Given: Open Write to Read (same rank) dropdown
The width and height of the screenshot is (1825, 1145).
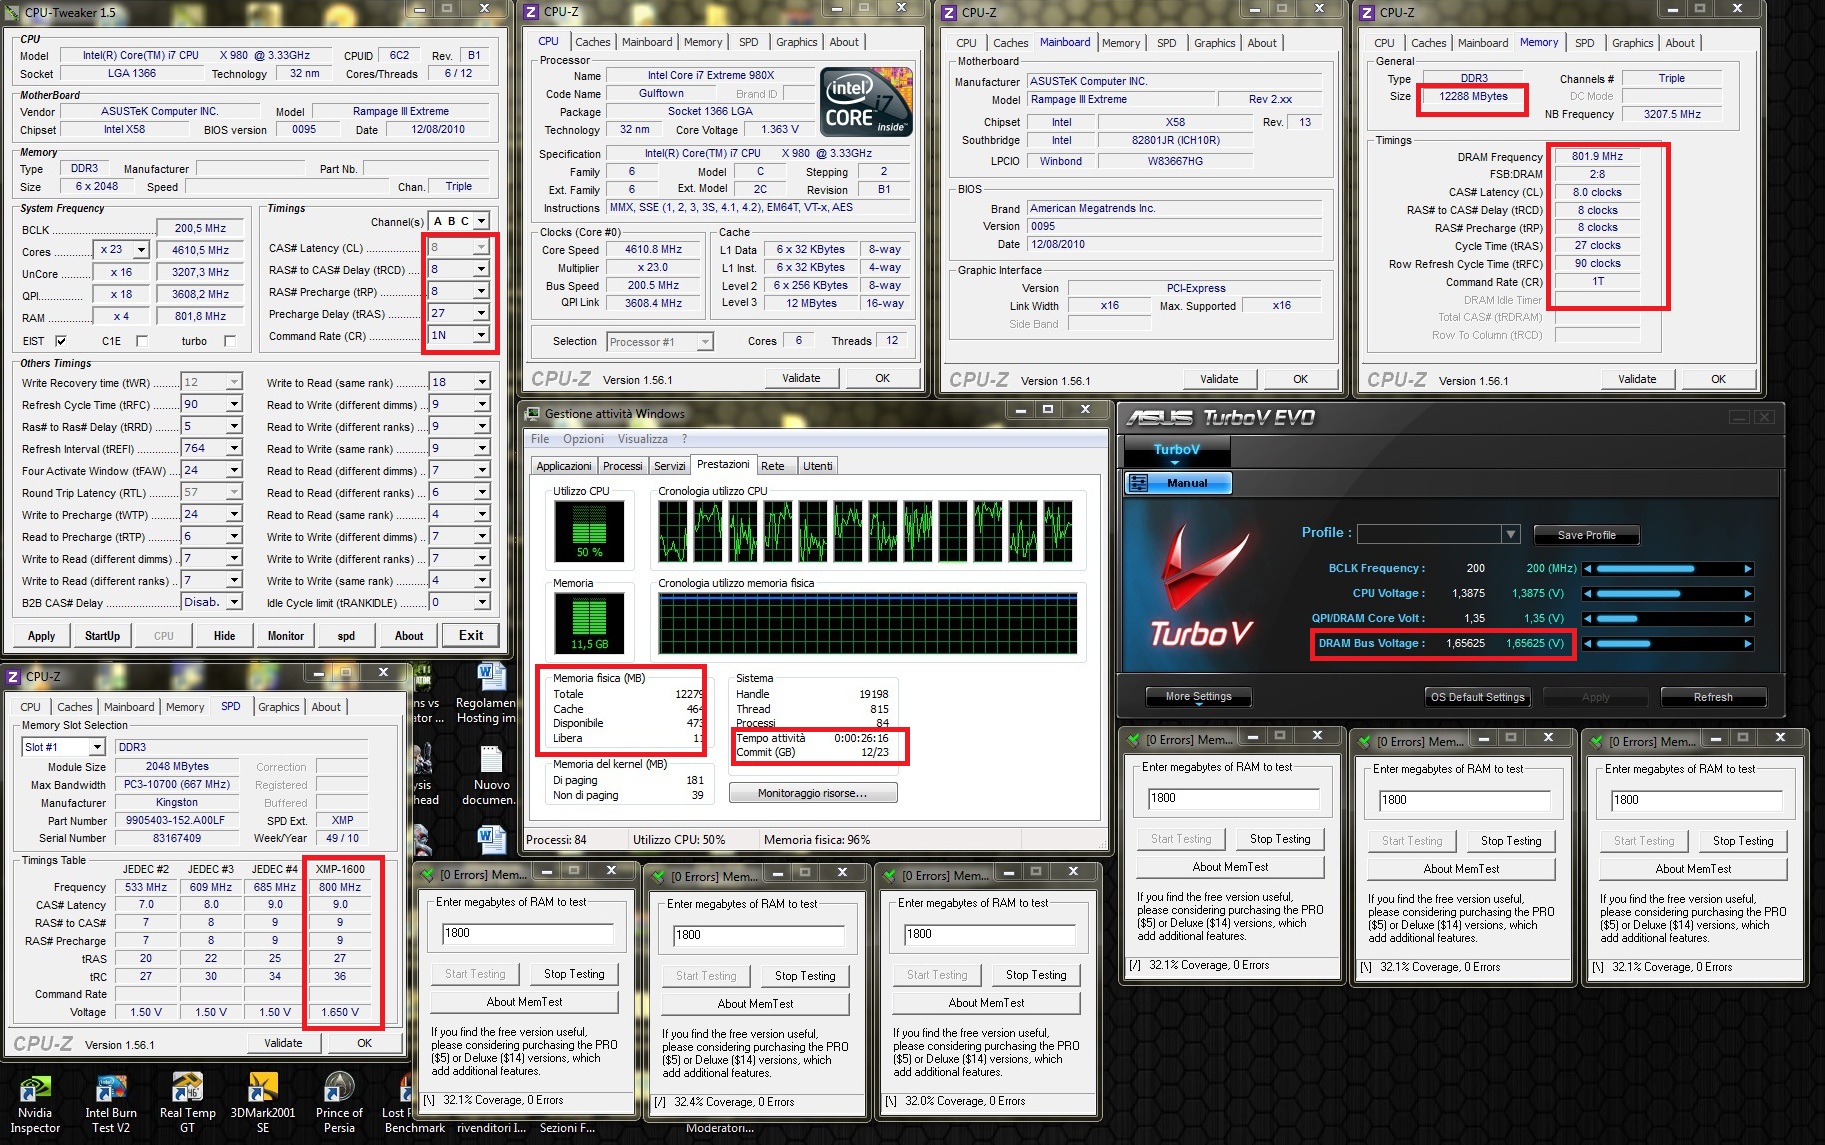Looking at the screenshot, I should coord(482,382).
